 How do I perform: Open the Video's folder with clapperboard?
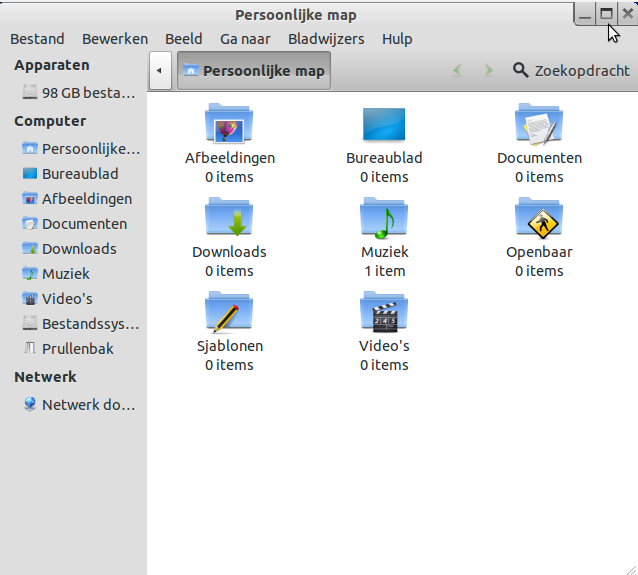coord(384,311)
